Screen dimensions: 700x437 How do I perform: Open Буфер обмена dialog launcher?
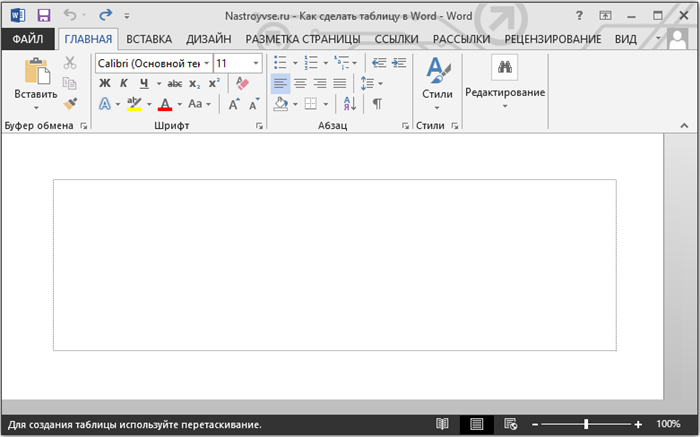click(83, 126)
